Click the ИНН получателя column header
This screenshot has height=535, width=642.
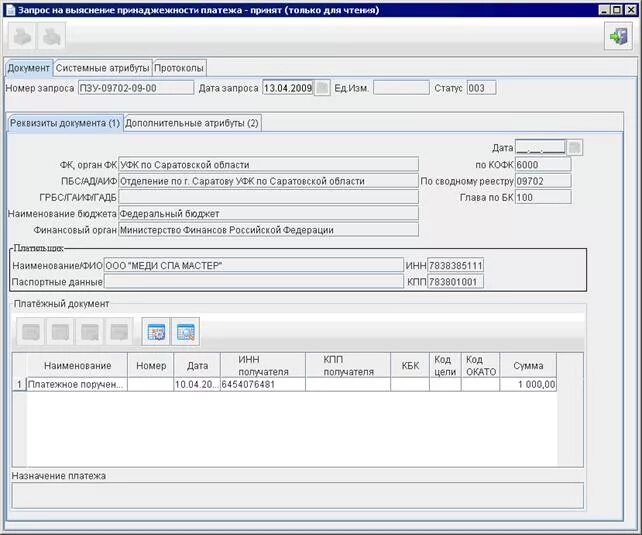coord(263,366)
